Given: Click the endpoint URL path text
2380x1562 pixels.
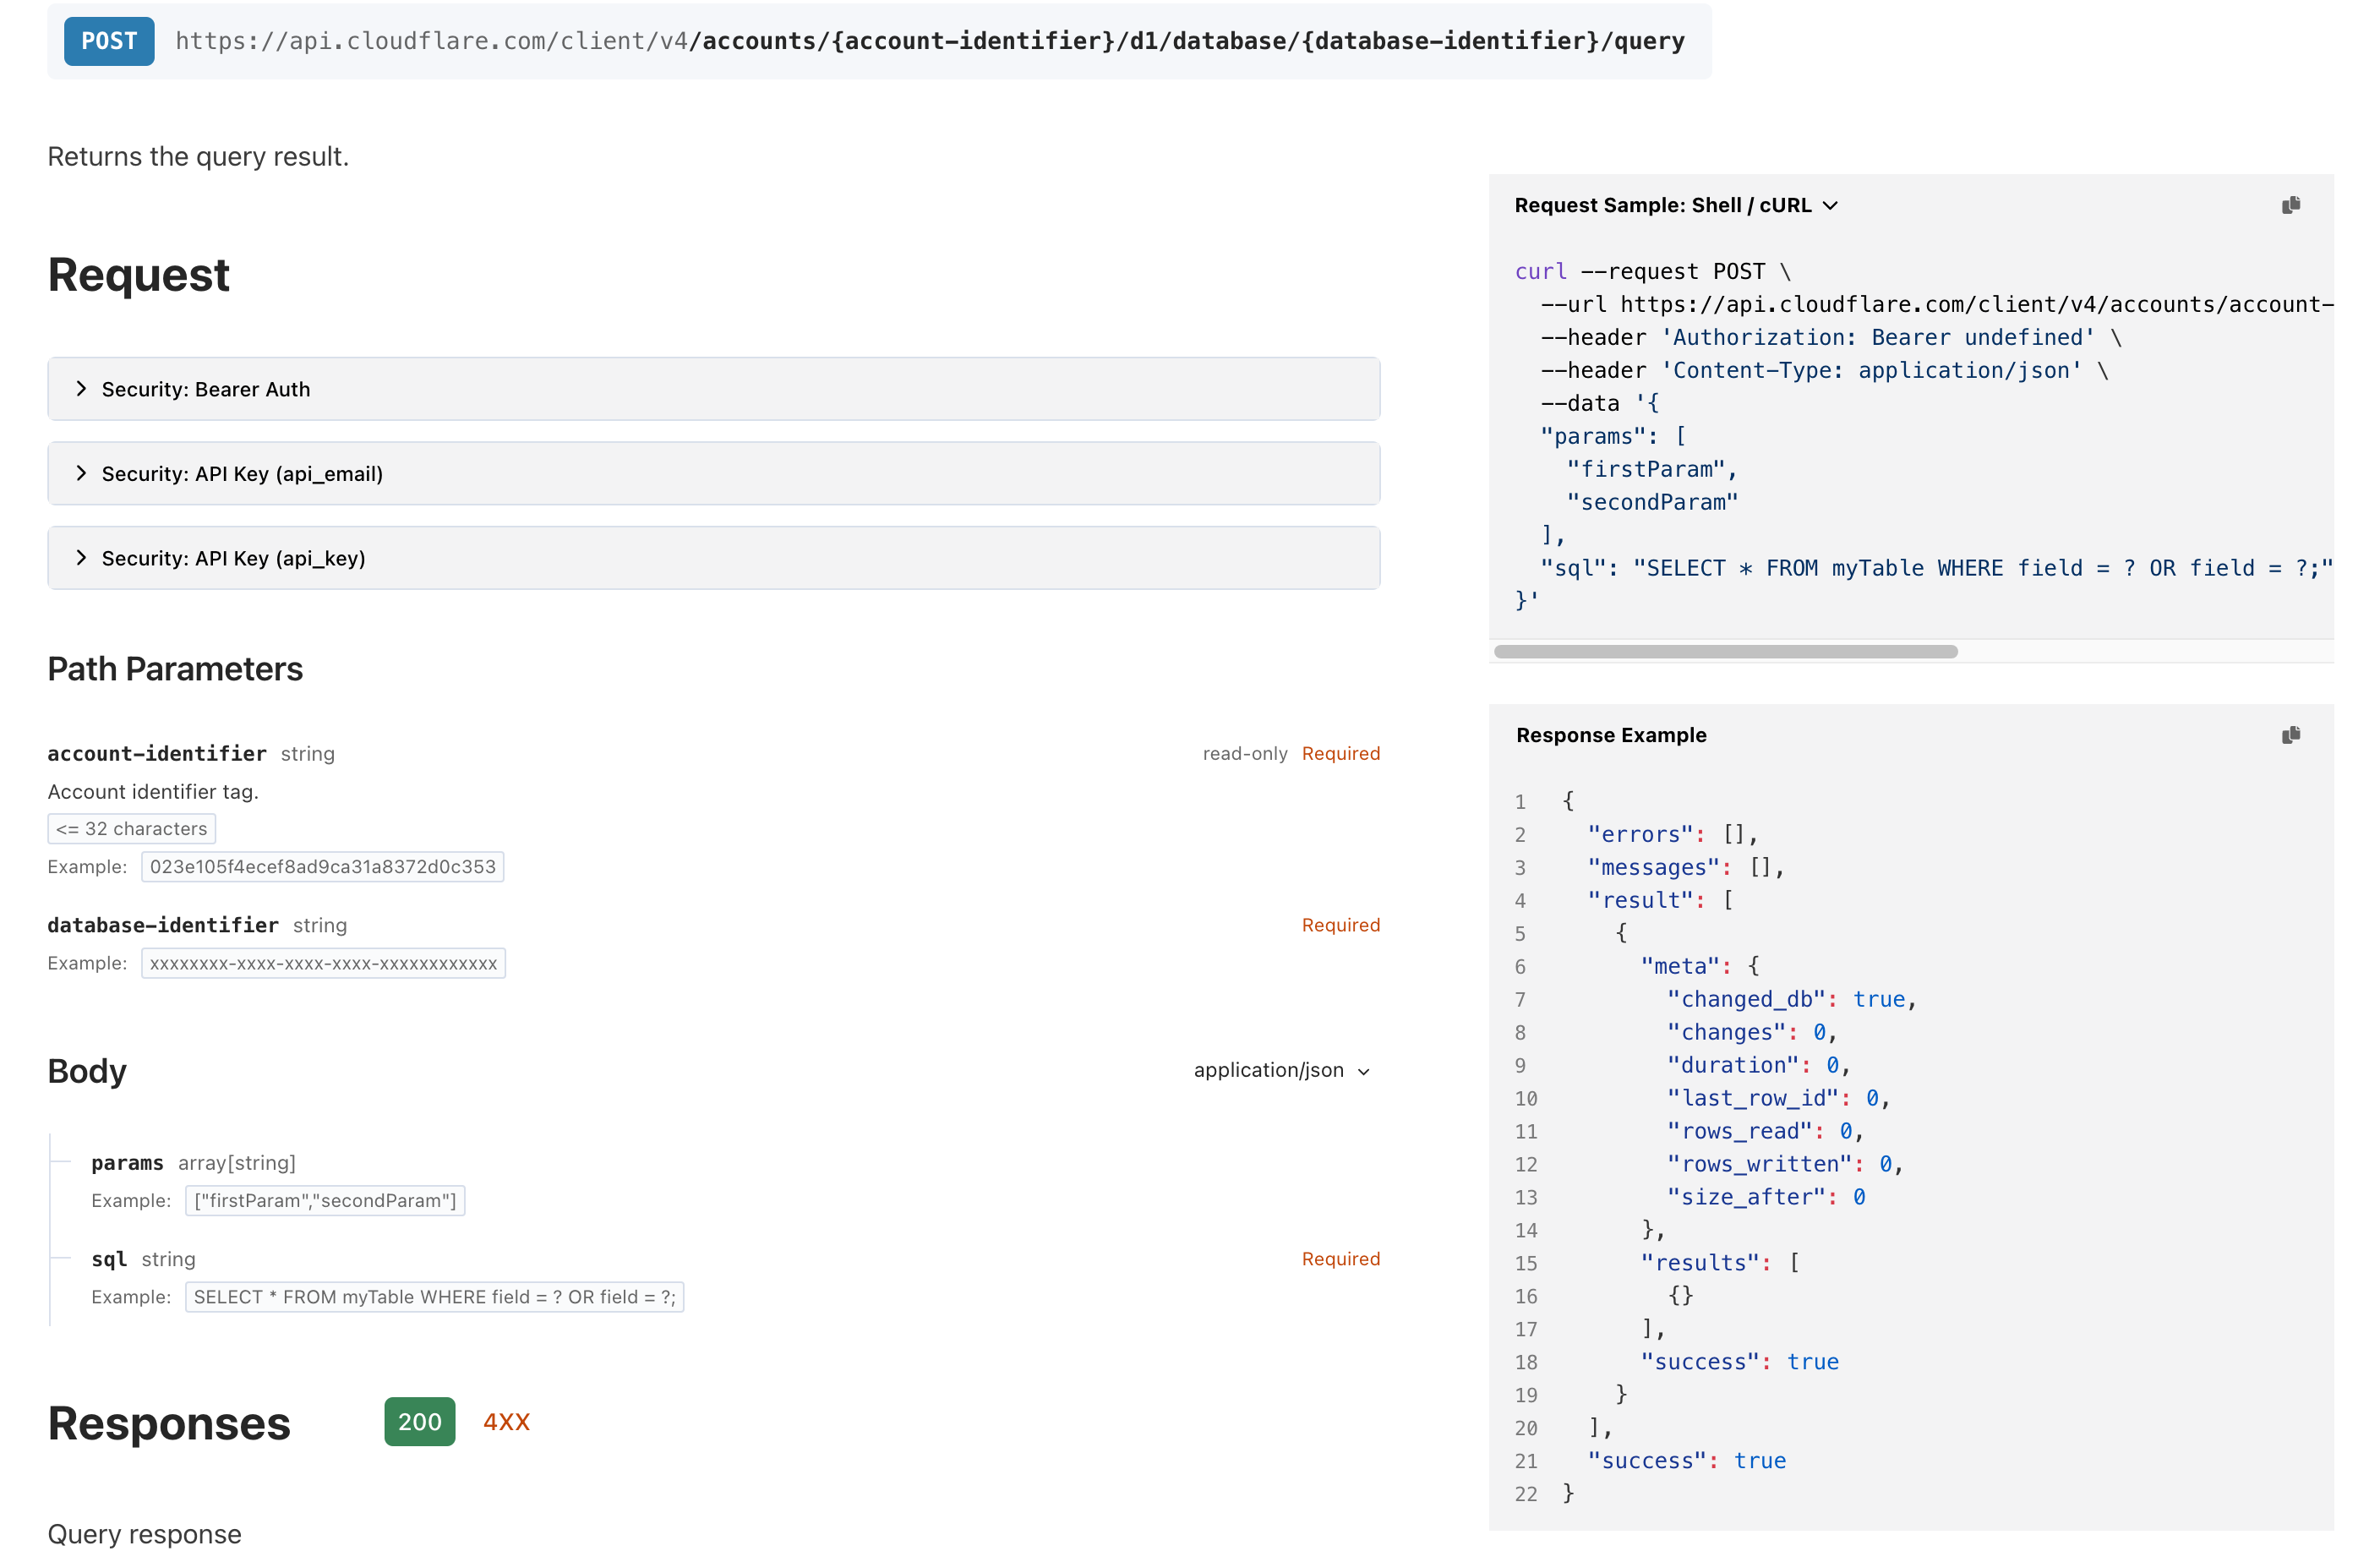Looking at the screenshot, I should (930, 41).
